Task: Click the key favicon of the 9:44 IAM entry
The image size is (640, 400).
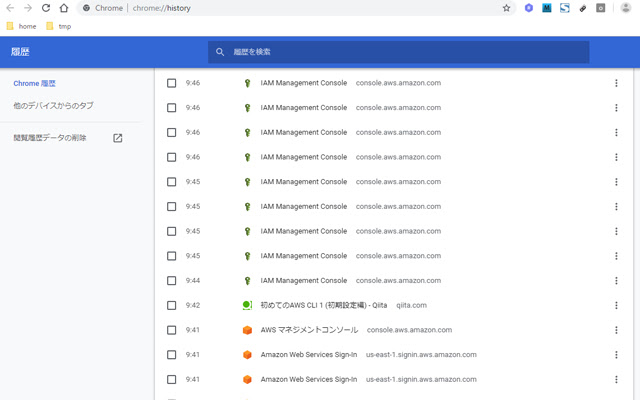Action: (x=247, y=280)
